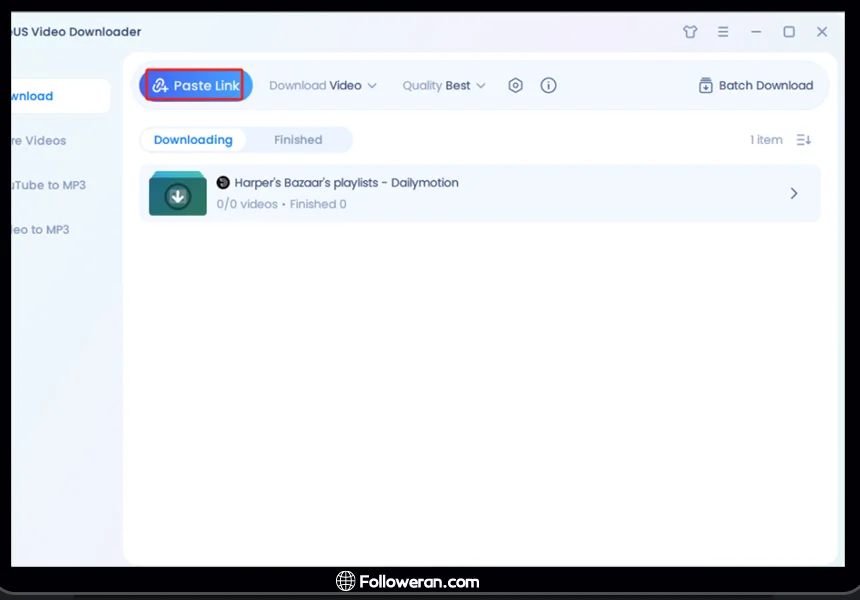Open the Download Video format dropdown
This screenshot has height=600, width=860.
pyautogui.click(x=323, y=86)
